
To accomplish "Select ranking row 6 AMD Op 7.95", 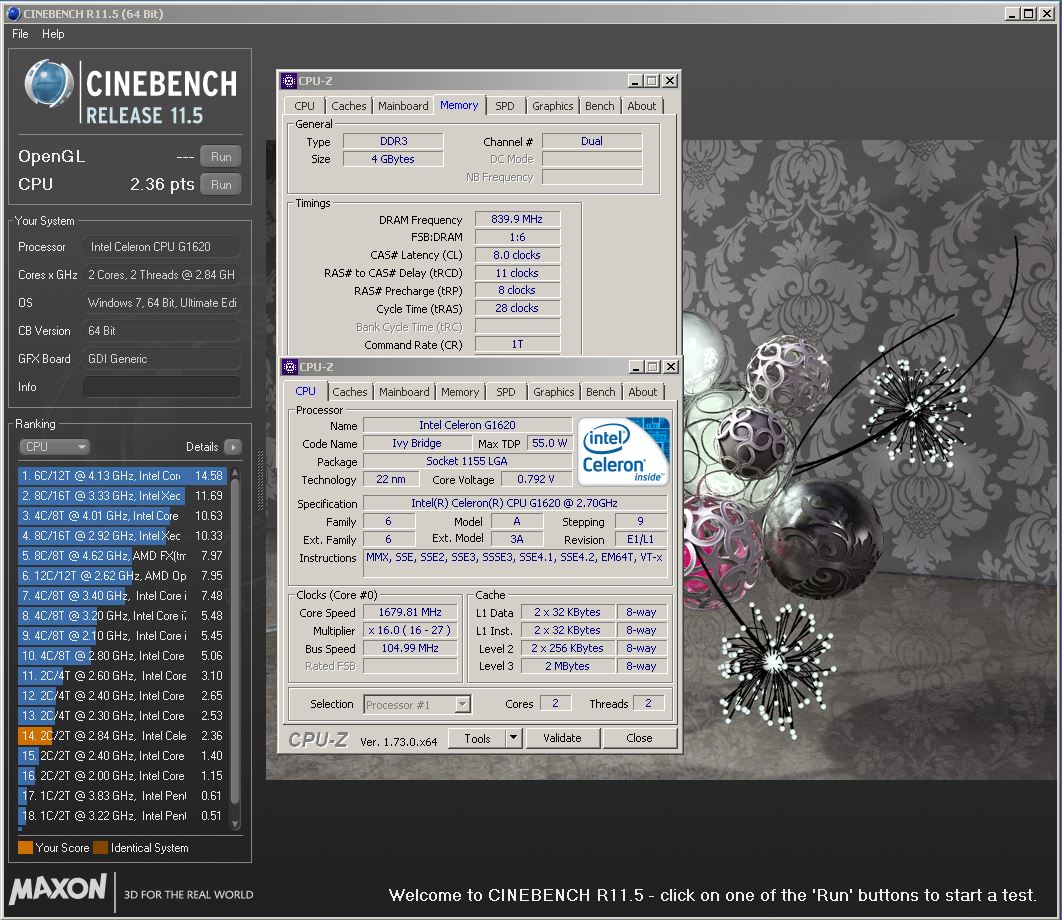I will [x=123, y=576].
